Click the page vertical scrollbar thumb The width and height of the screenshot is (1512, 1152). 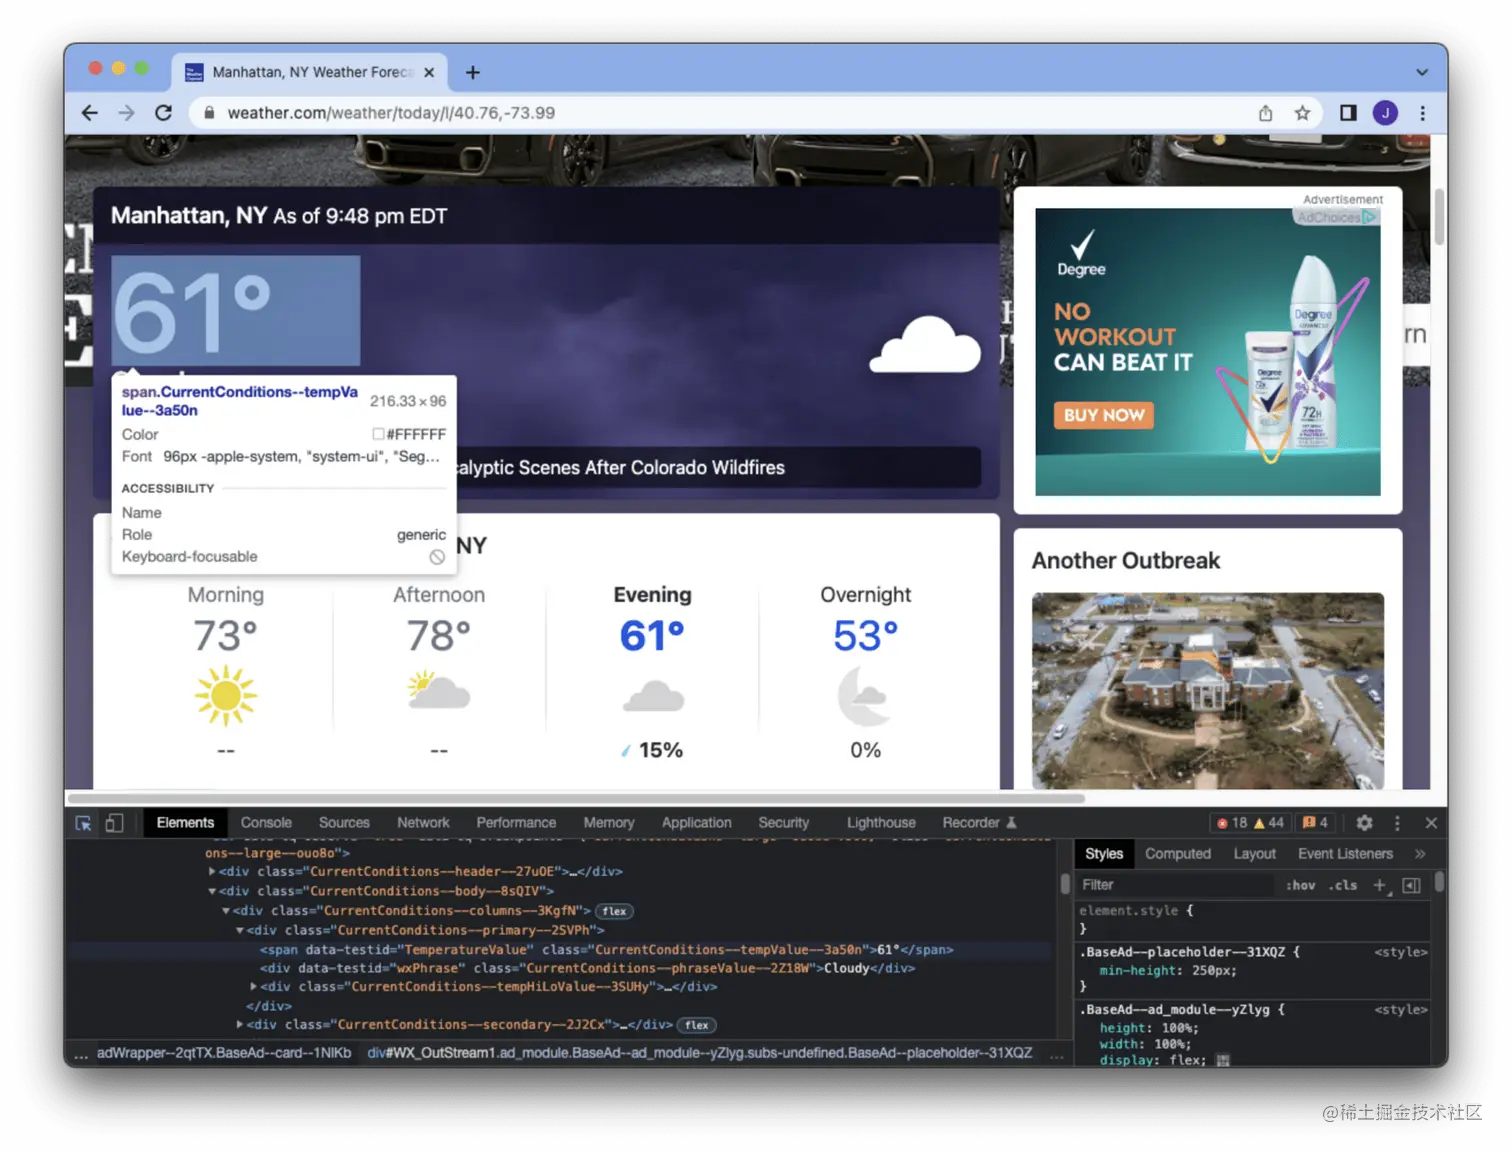click(1439, 217)
